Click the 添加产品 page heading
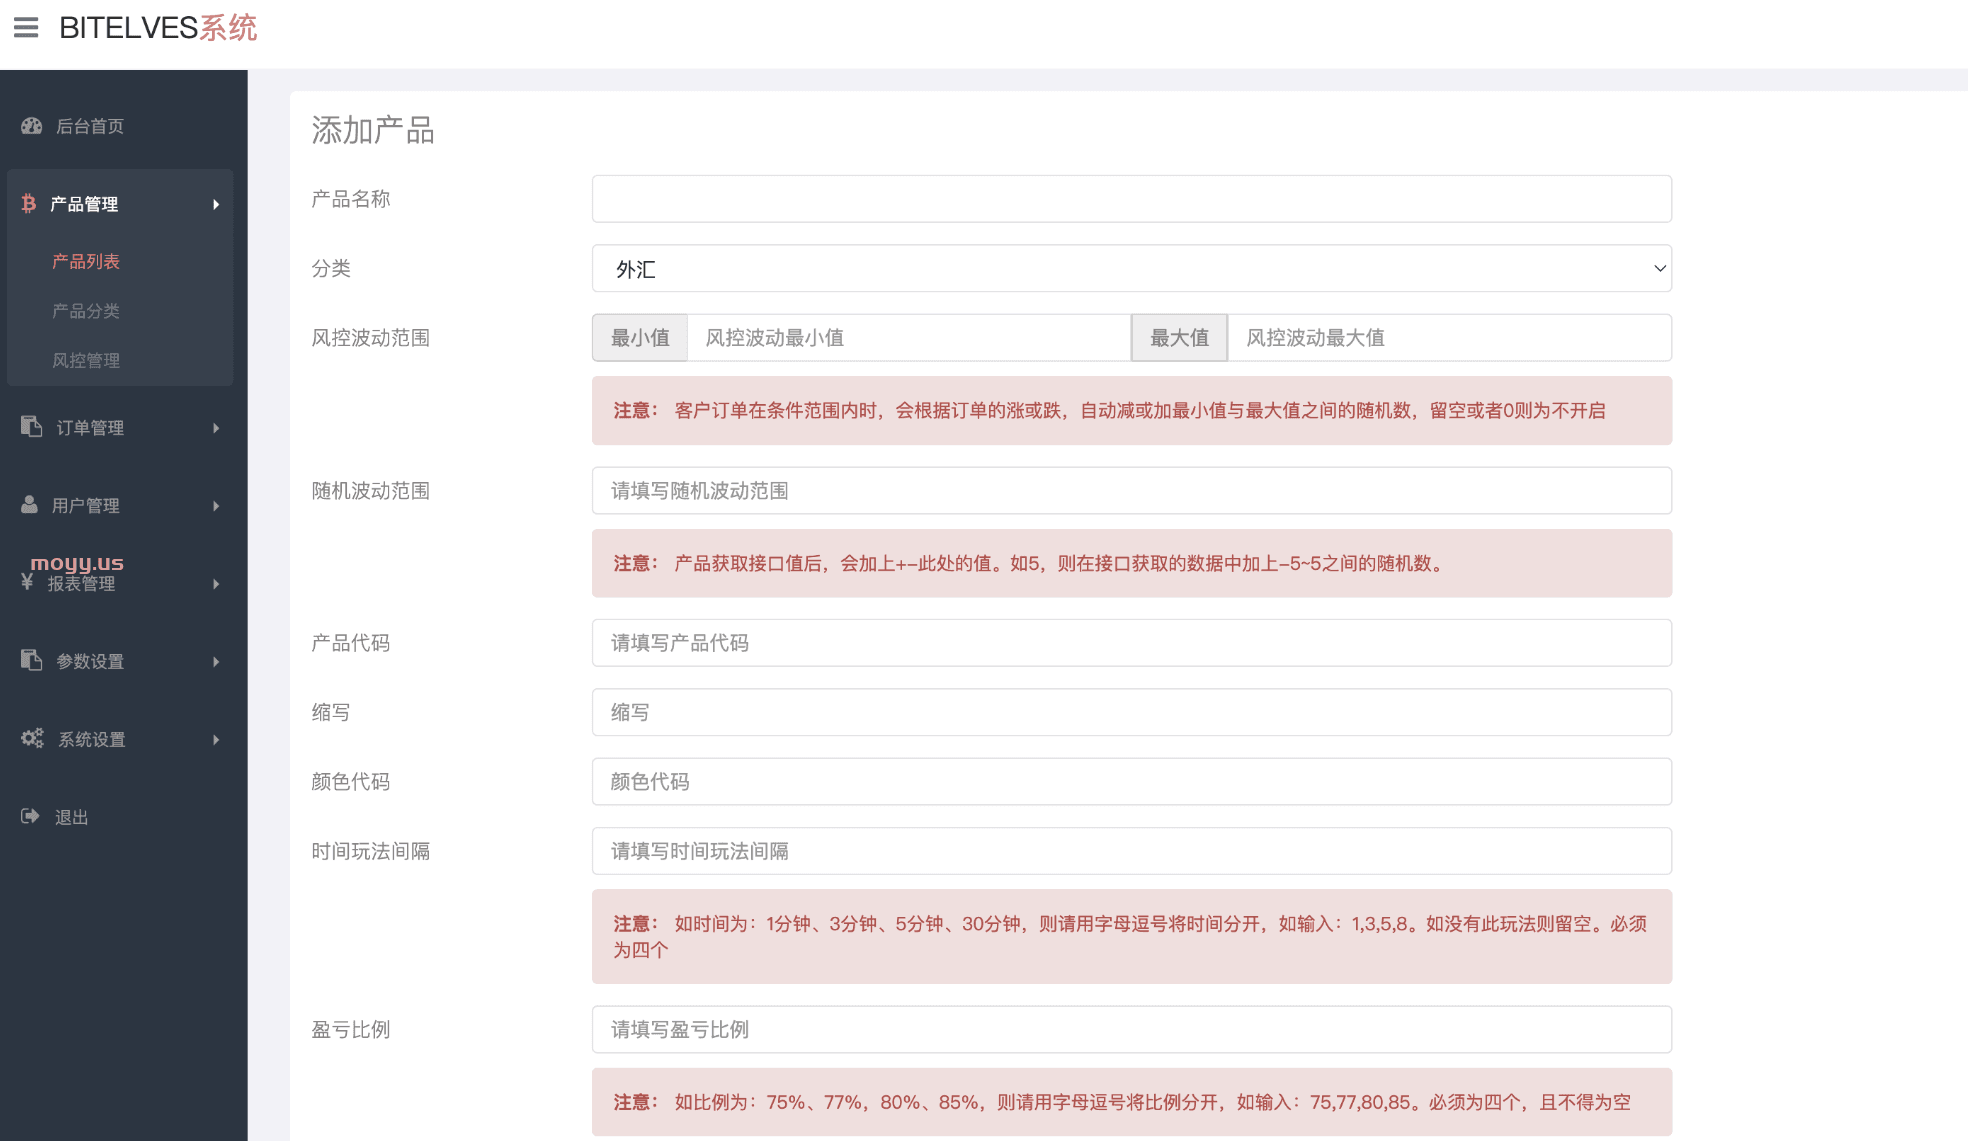 point(373,131)
